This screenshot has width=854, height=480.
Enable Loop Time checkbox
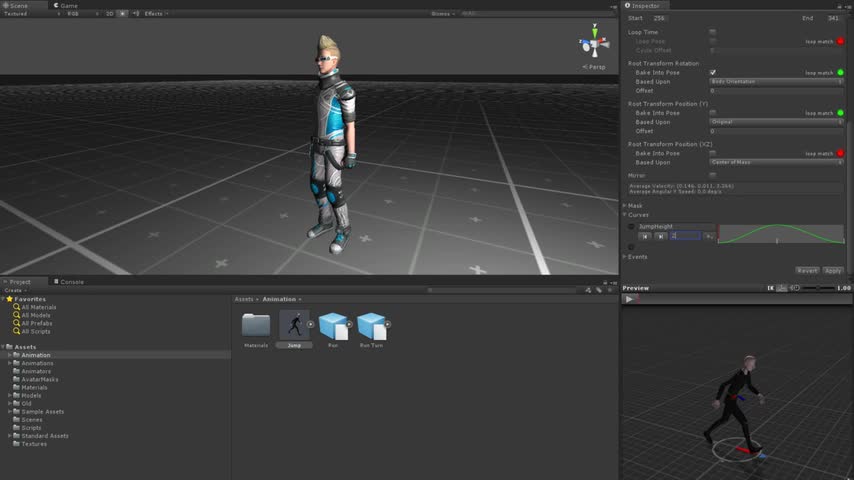pos(712,32)
